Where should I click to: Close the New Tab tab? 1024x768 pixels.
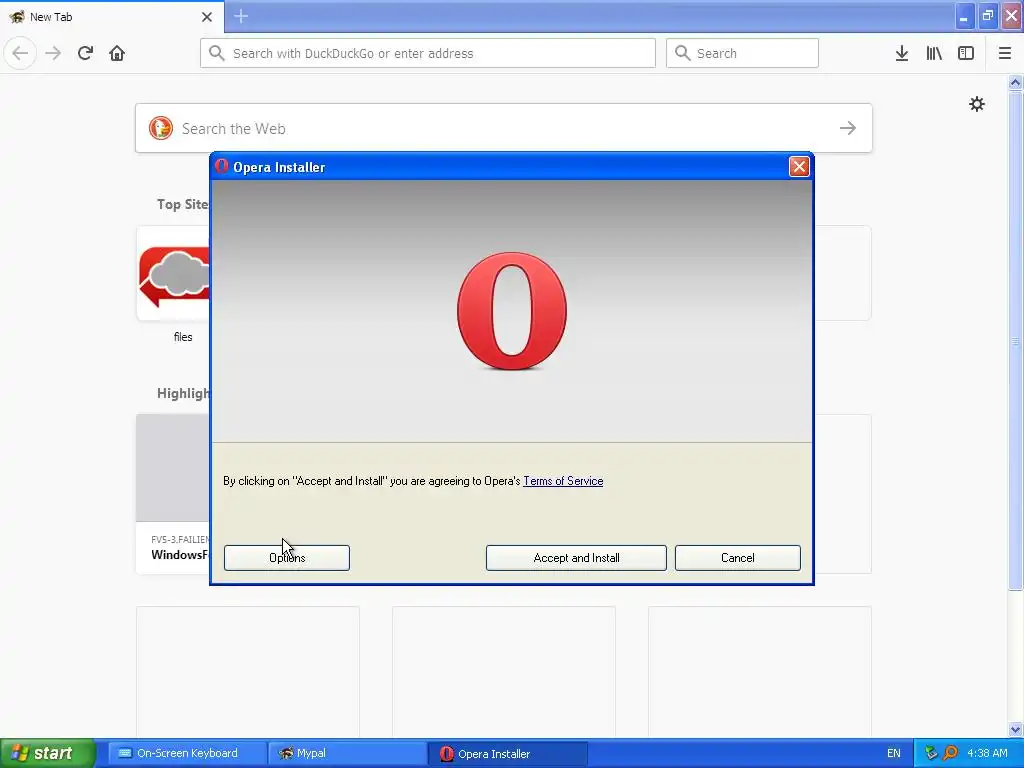coord(206,17)
